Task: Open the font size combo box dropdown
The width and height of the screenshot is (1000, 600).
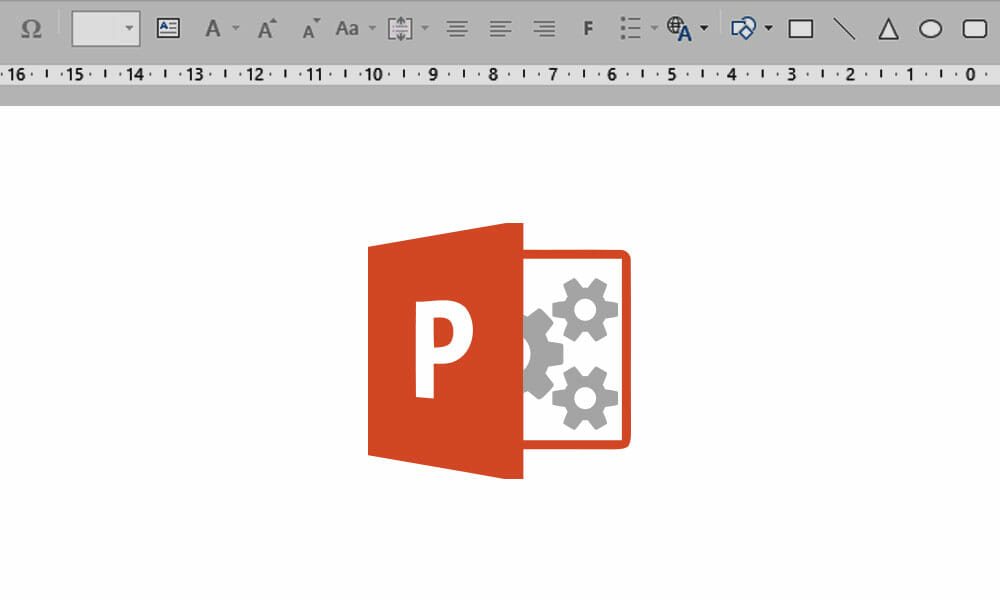Action: tap(129, 29)
